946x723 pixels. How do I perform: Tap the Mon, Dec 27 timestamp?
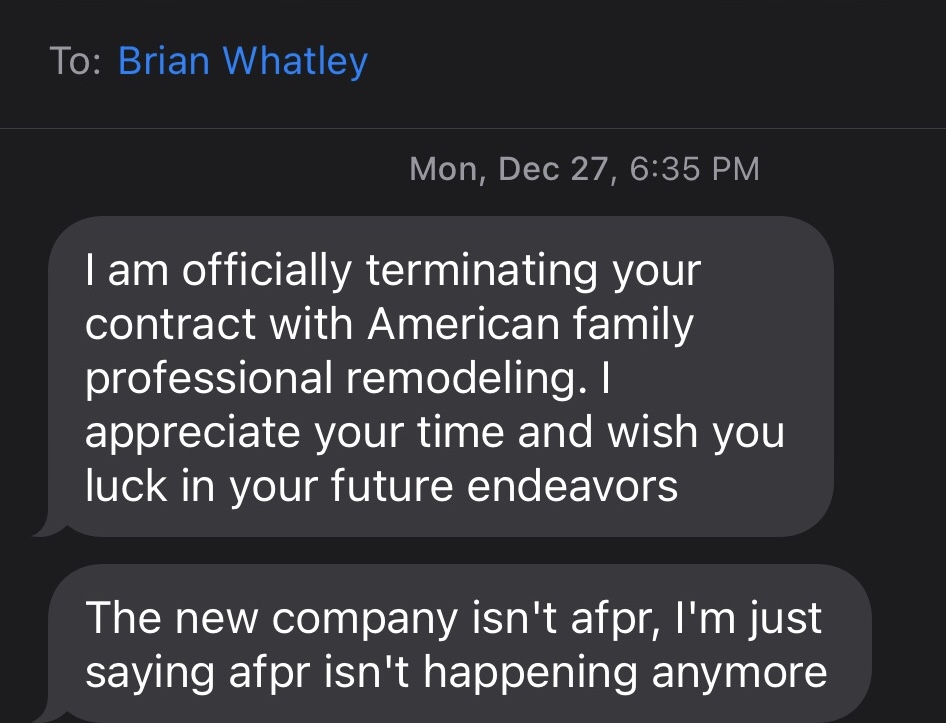coord(584,169)
